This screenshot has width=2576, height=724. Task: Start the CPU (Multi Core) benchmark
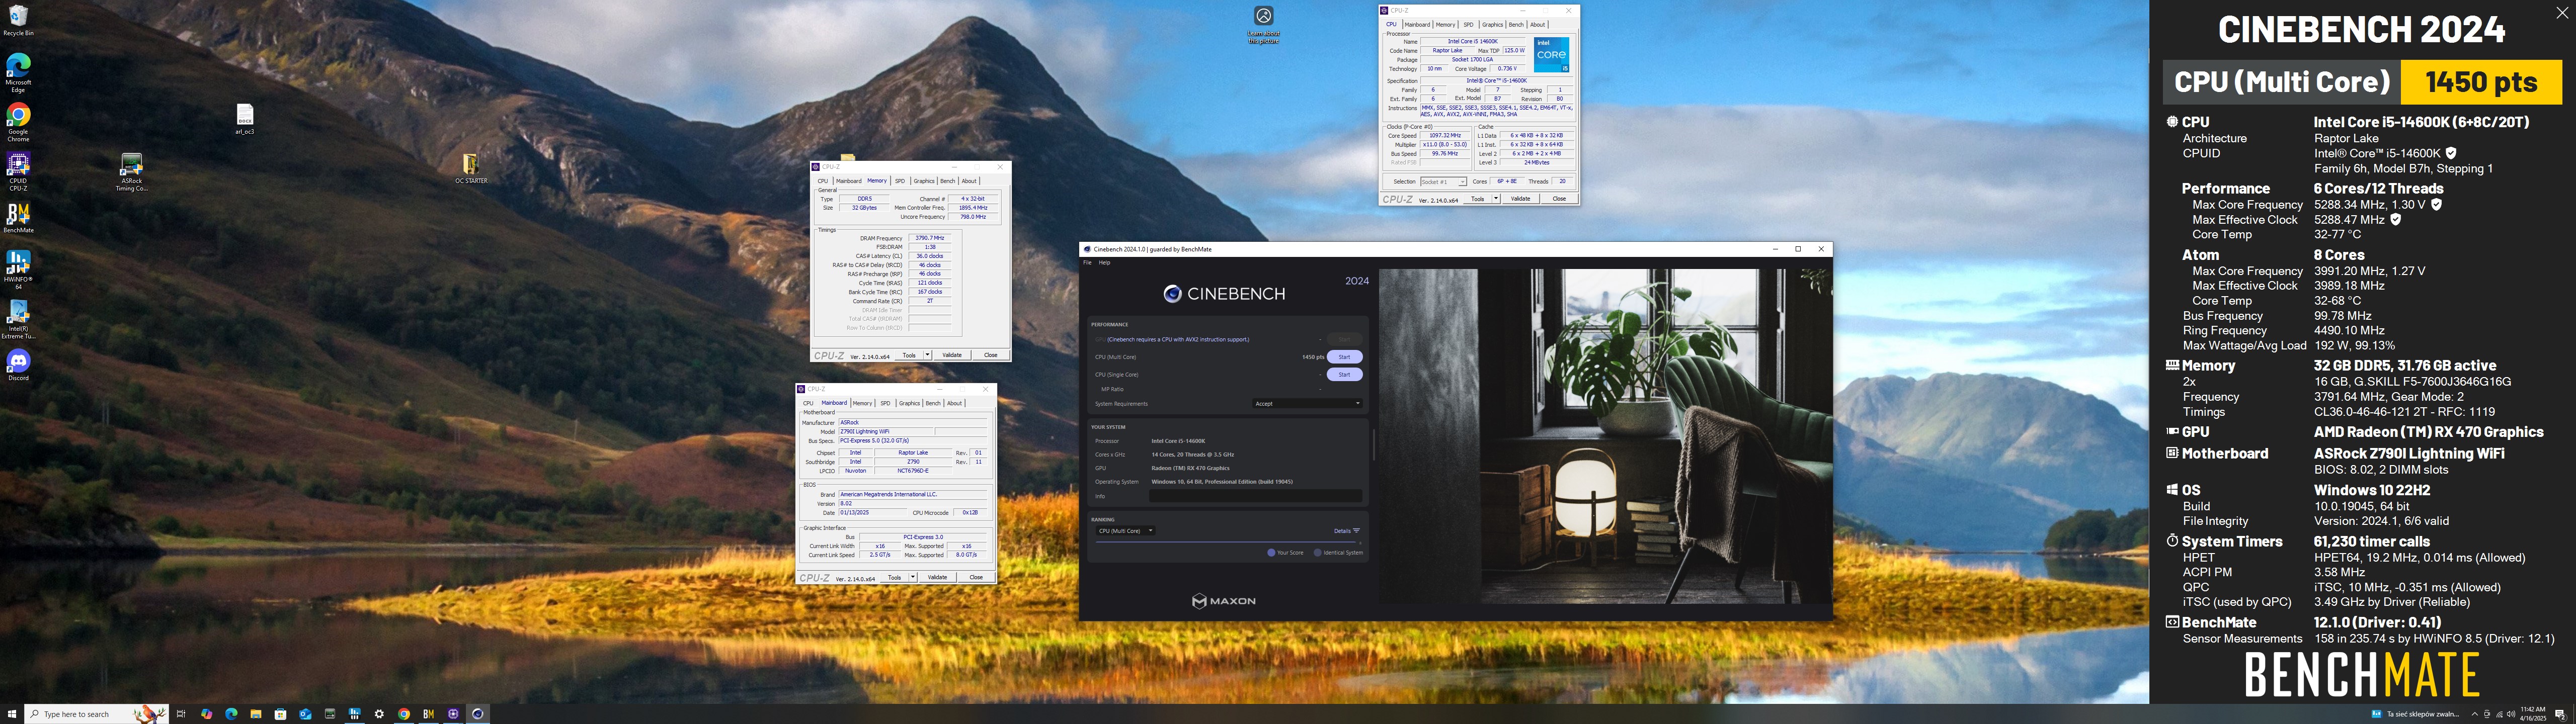point(1345,357)
